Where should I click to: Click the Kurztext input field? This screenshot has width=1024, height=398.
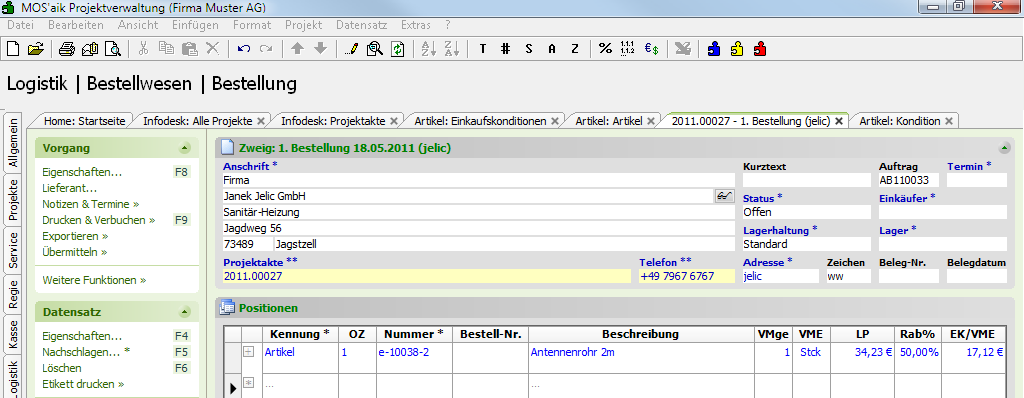pos(807,180)
